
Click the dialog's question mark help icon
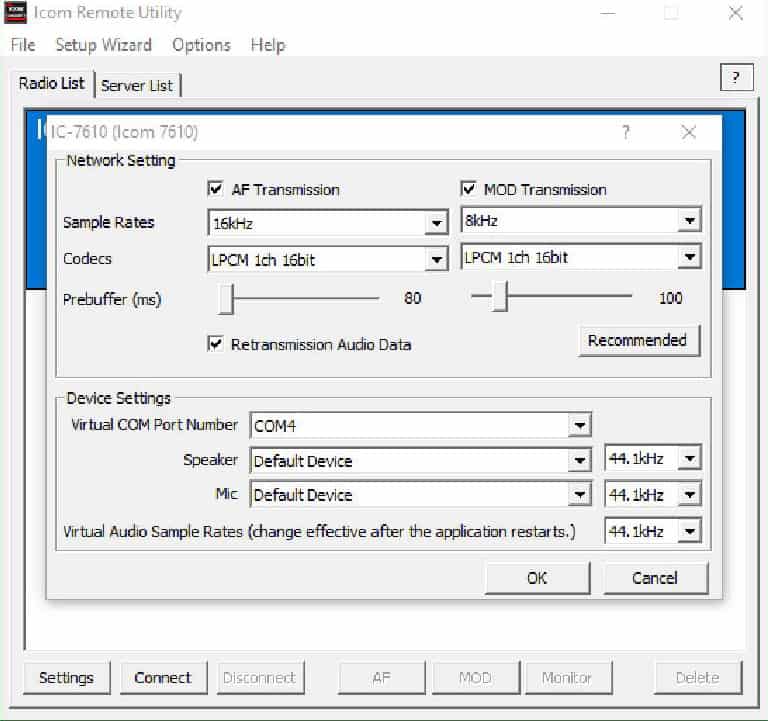click(x=626, y=132)
